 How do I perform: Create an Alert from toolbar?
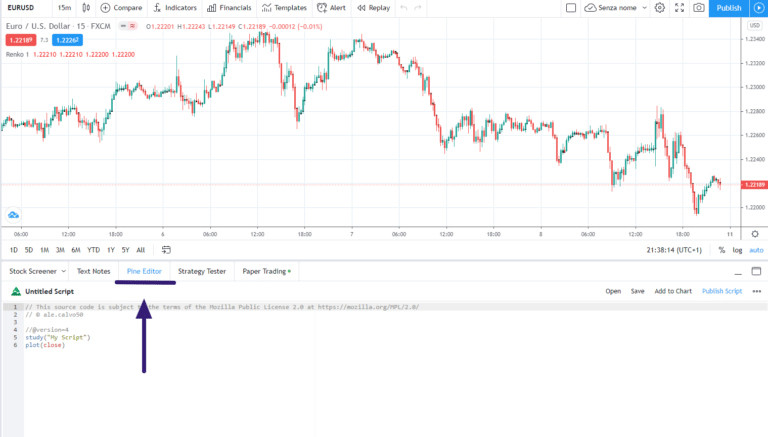pos(332,8)
